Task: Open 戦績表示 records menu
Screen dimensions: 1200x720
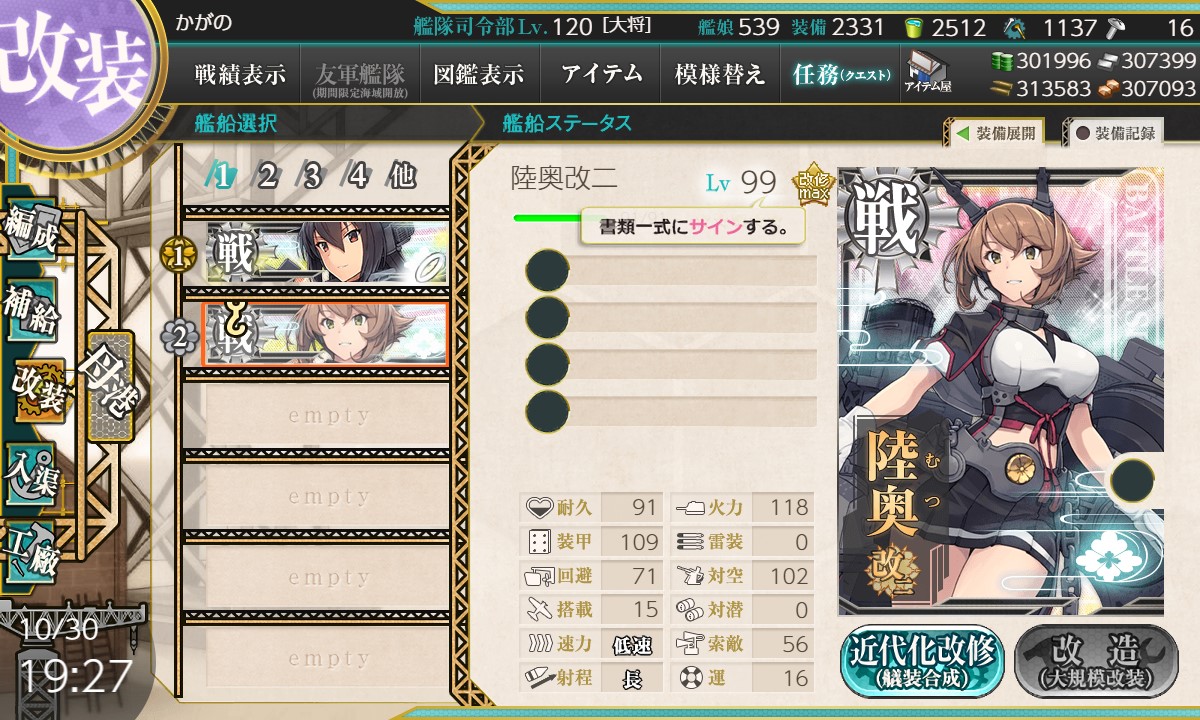Action: click(x=240, y=74)
